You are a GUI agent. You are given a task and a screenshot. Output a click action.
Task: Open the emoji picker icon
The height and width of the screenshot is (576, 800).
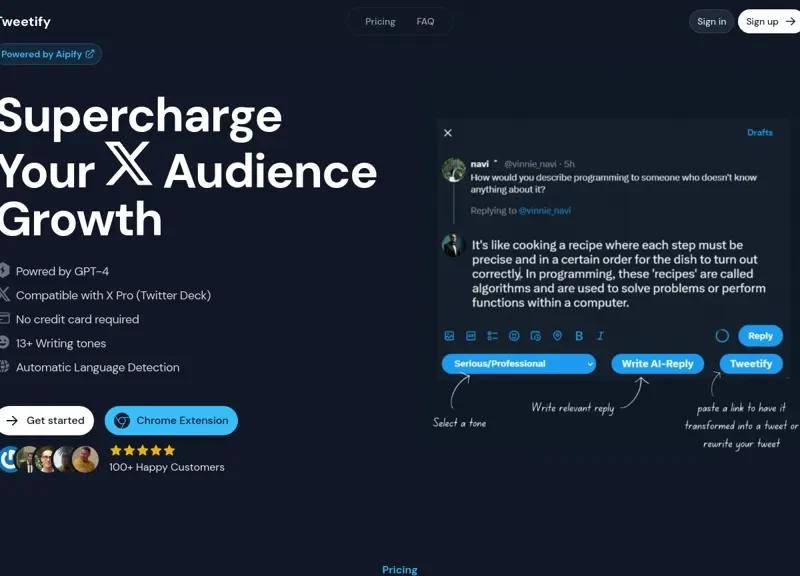coord(514,336)
